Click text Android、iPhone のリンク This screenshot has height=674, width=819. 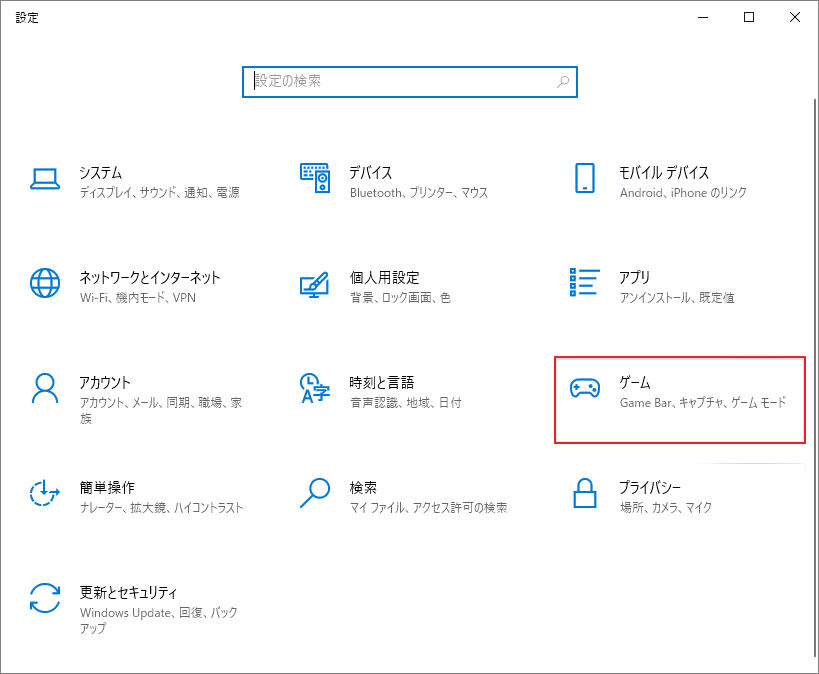click(683, 193)
